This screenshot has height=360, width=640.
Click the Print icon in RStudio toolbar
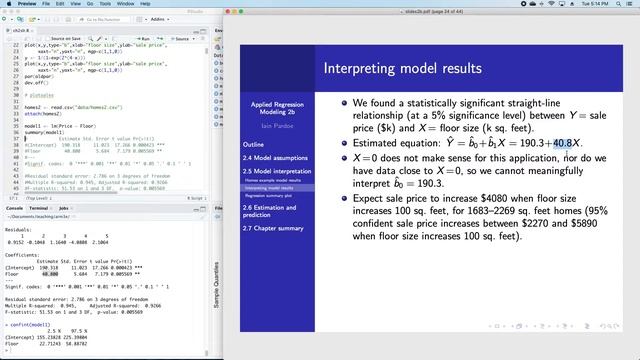pyautogui.click(x=68, y=20)
